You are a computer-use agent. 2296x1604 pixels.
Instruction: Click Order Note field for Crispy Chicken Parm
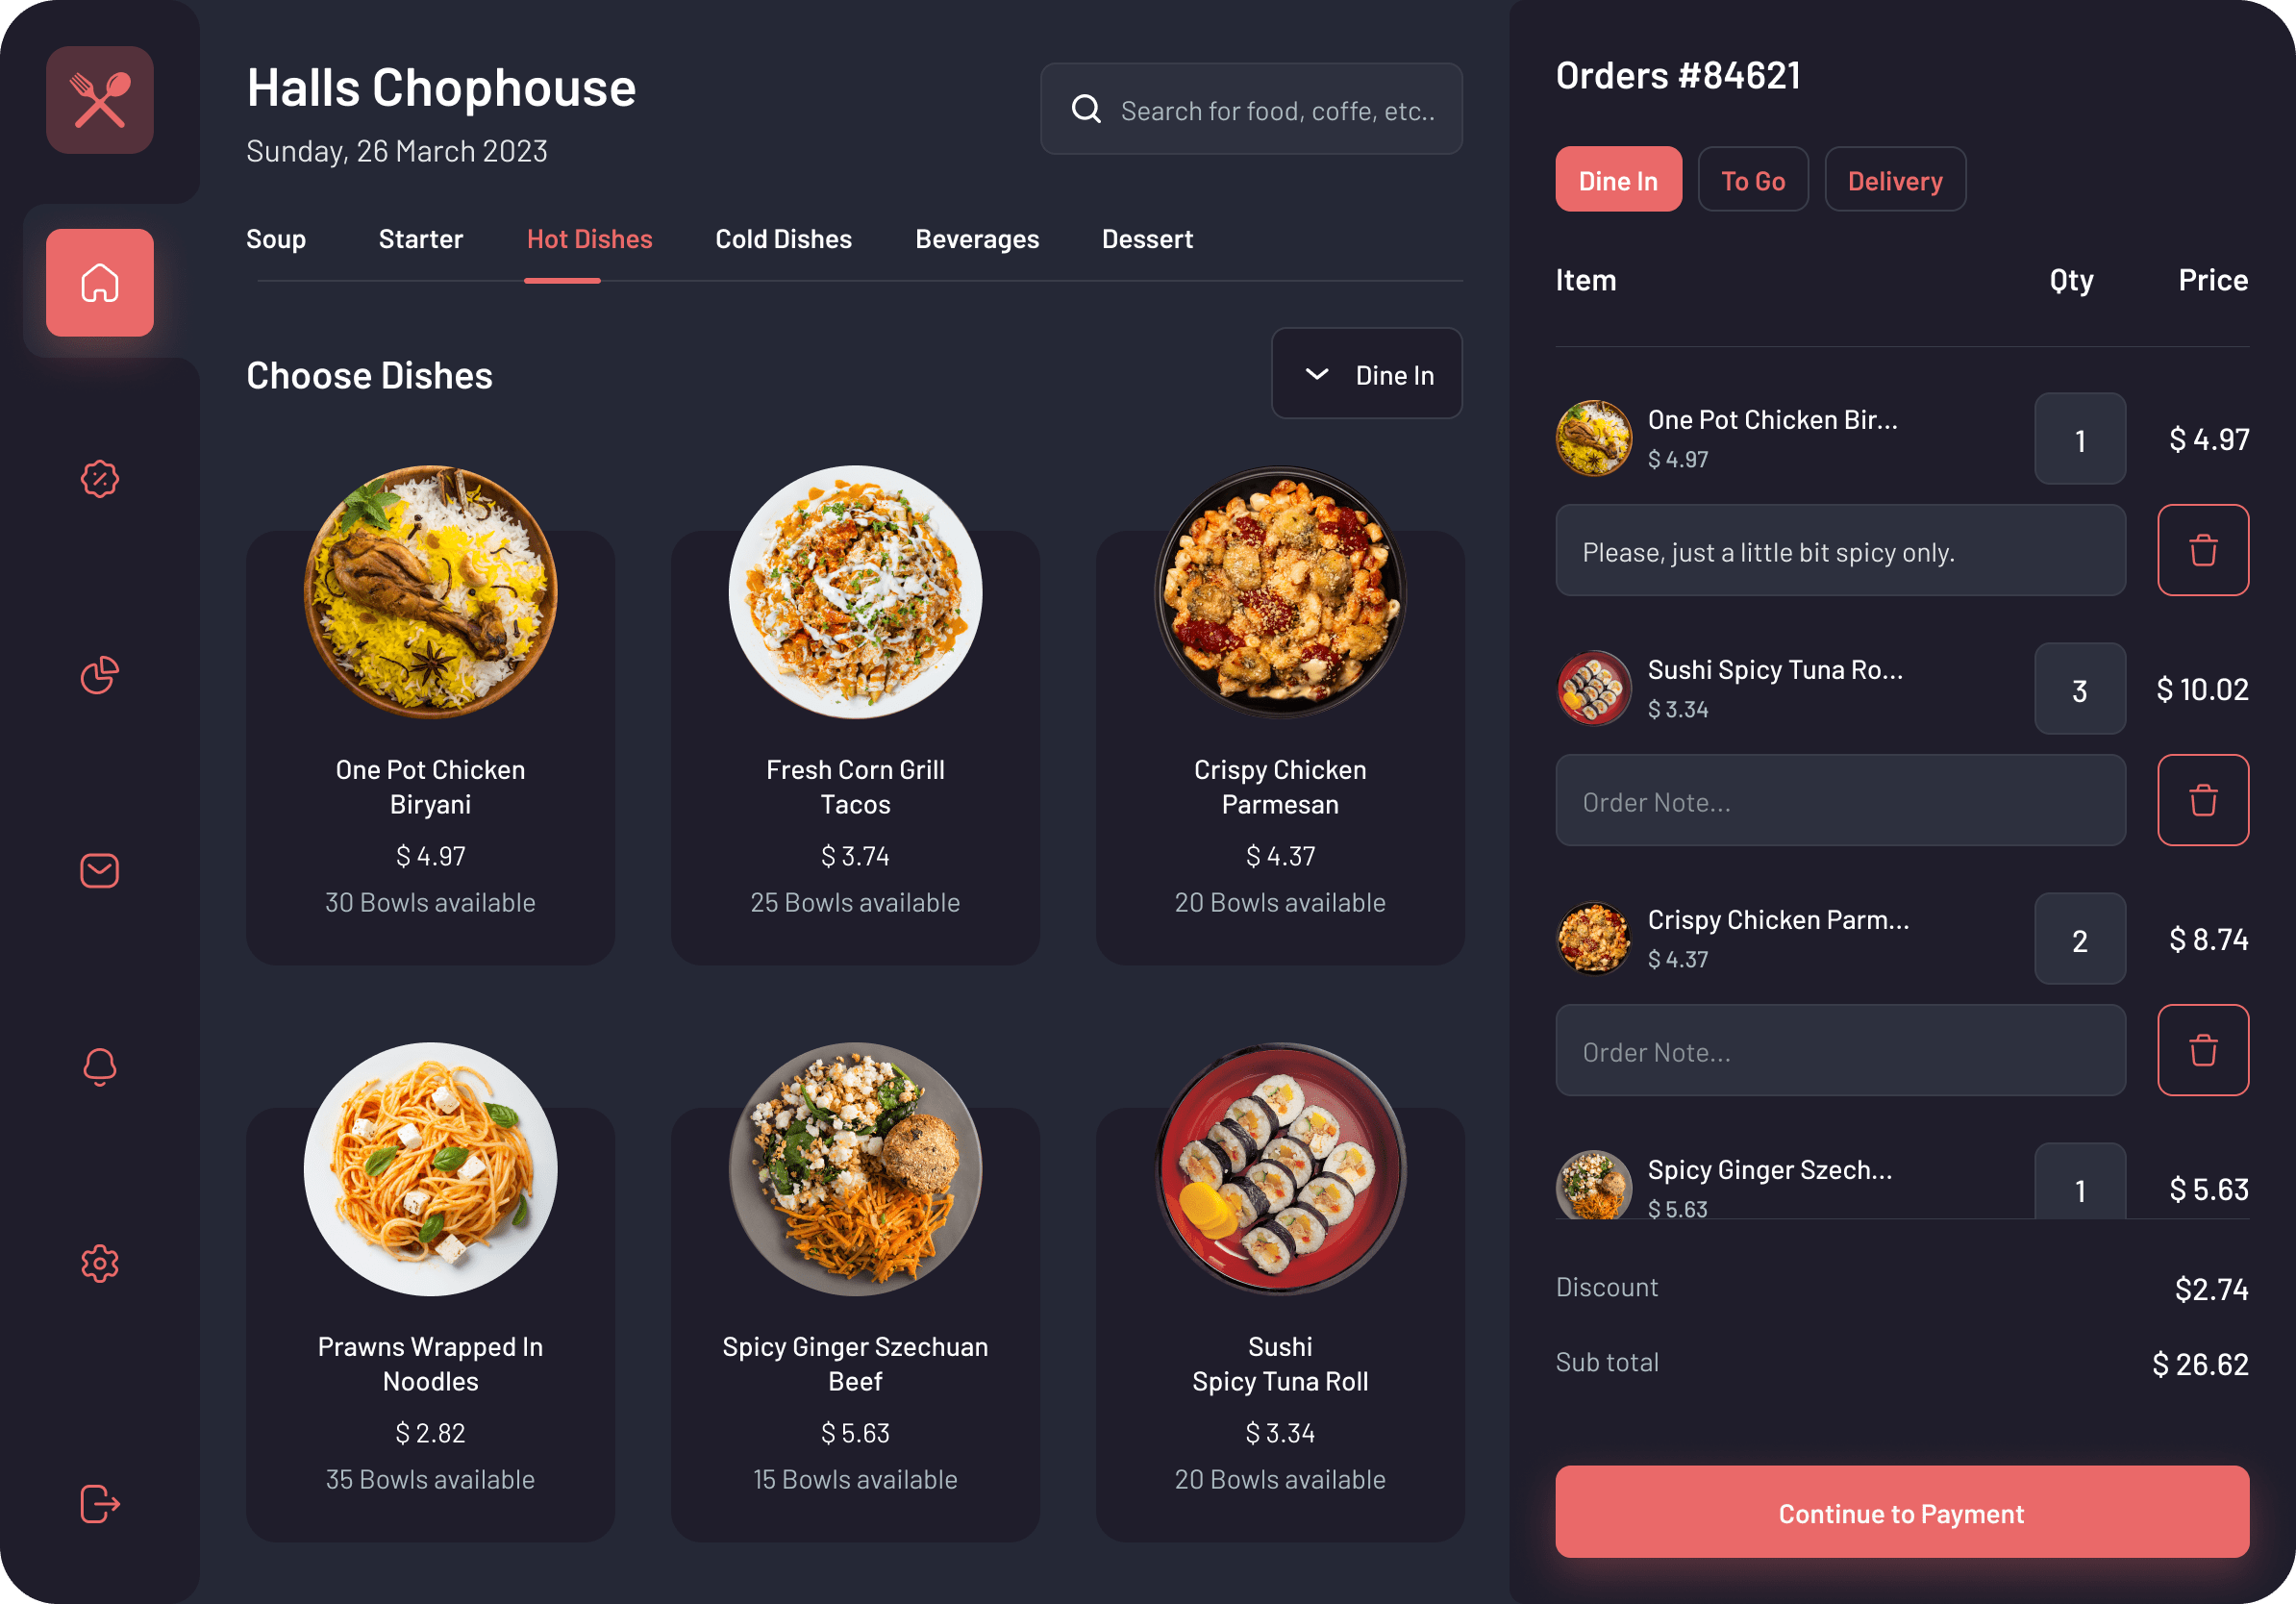pos(1839,1049)
